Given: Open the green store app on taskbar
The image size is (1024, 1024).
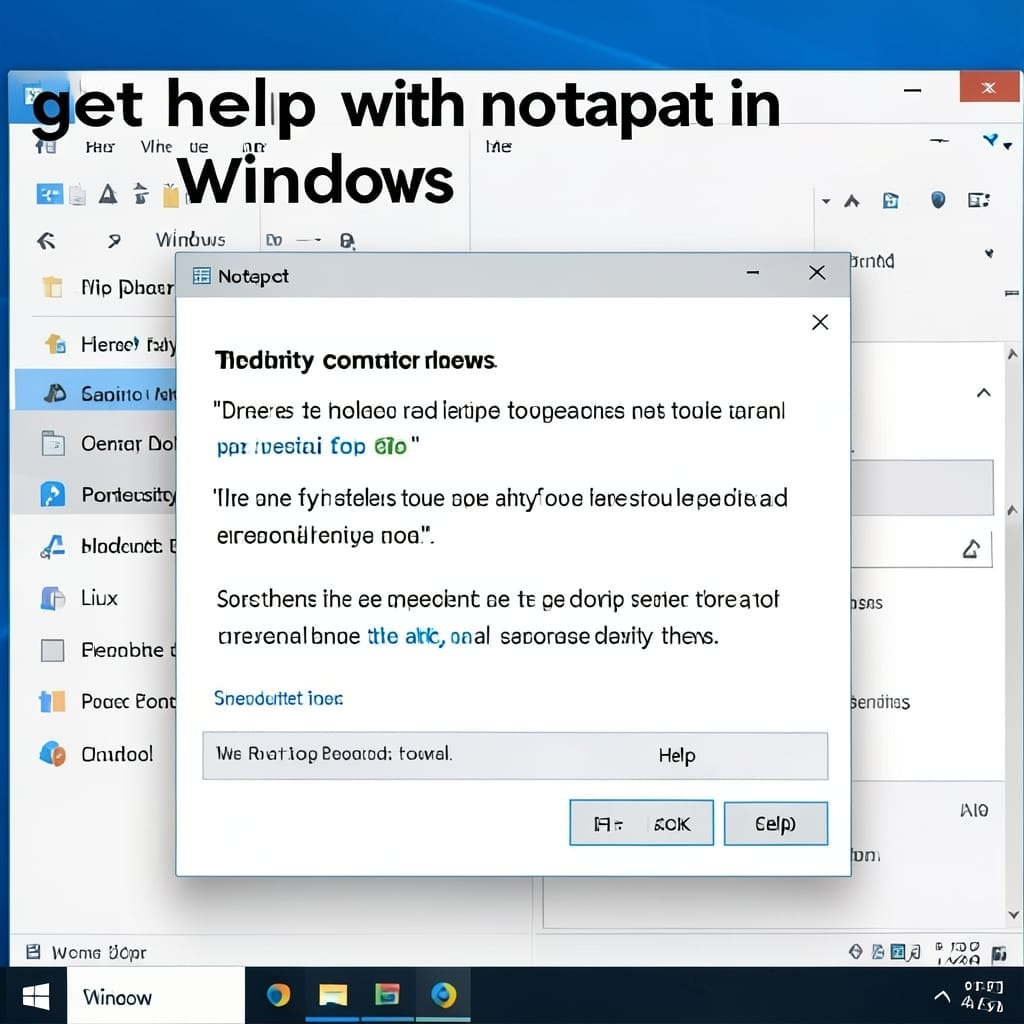Looking at the screenshot, I should (387, 995).
